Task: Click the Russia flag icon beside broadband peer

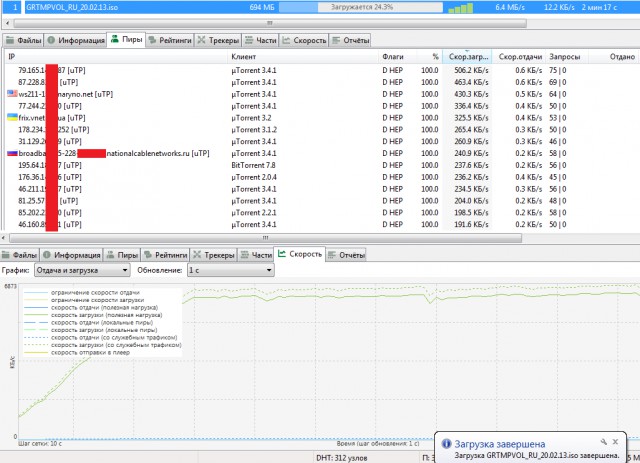Action: pyautogui.click(x=12, y=154)
